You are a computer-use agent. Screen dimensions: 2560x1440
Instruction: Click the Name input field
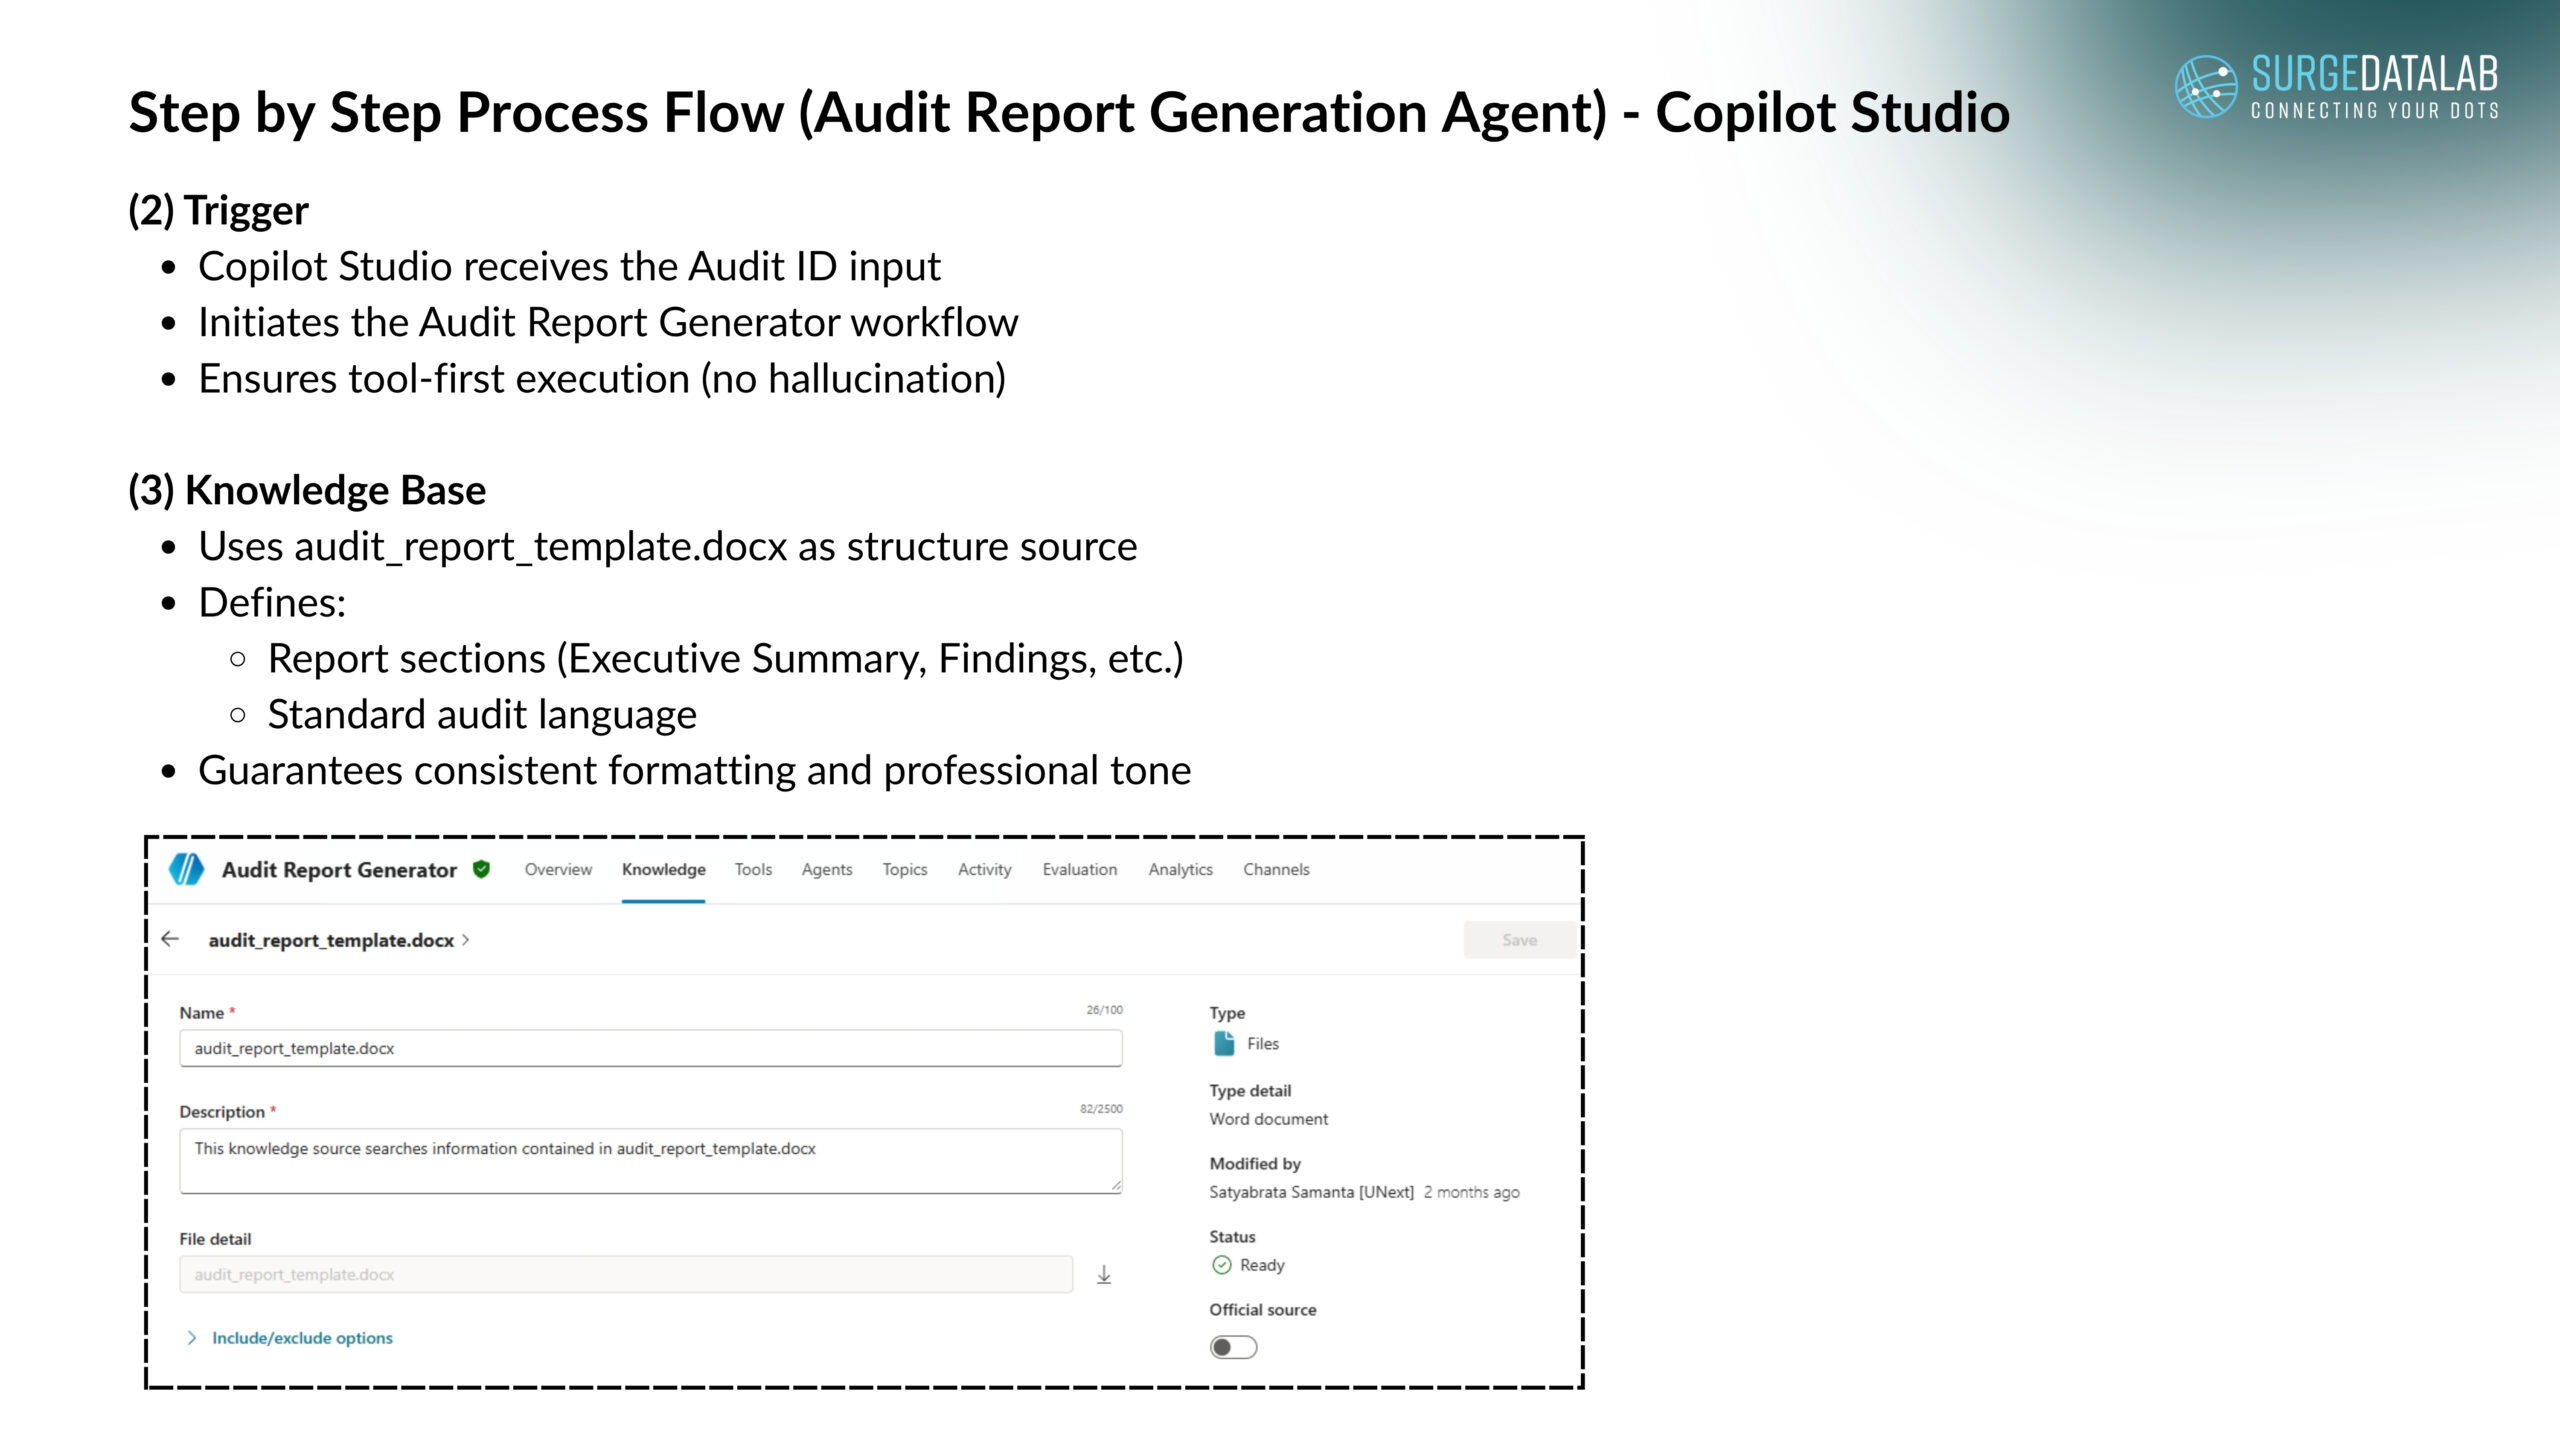tap(651, 1048)
